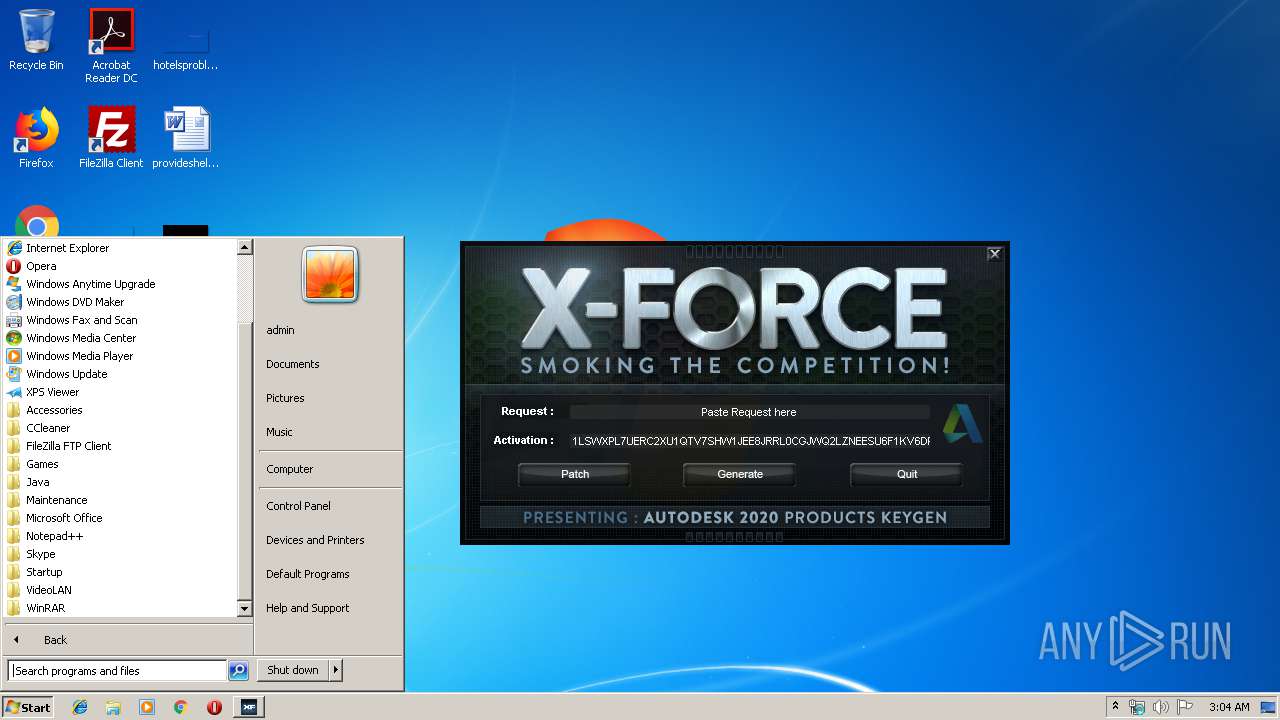This screenshot has height=720, width=1280.
Task: Expand the Skype folder
Action: pyautogui.click(x=40, y=554)
